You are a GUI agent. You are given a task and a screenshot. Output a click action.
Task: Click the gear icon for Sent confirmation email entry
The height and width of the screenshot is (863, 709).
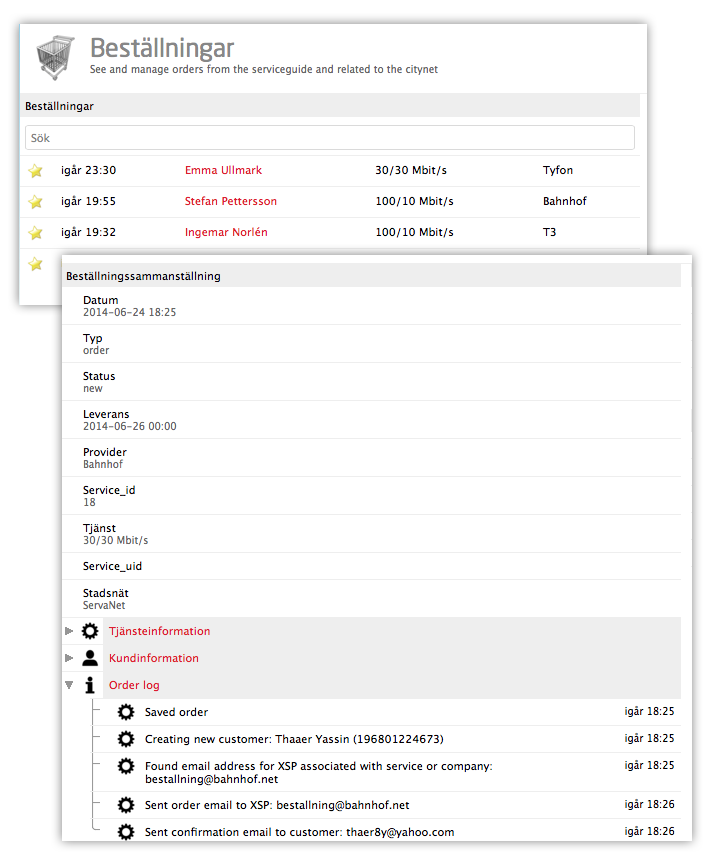(x=125, y=832)
